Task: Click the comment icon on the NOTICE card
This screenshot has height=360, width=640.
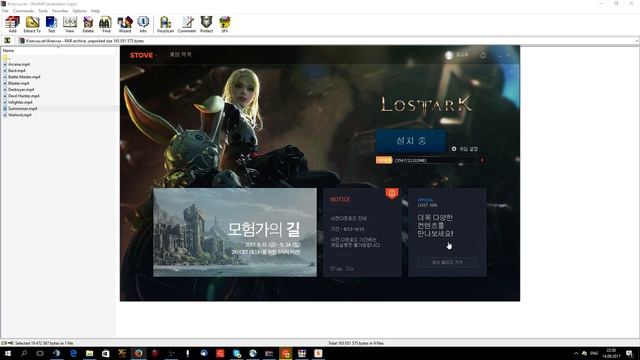Action: 348,269
